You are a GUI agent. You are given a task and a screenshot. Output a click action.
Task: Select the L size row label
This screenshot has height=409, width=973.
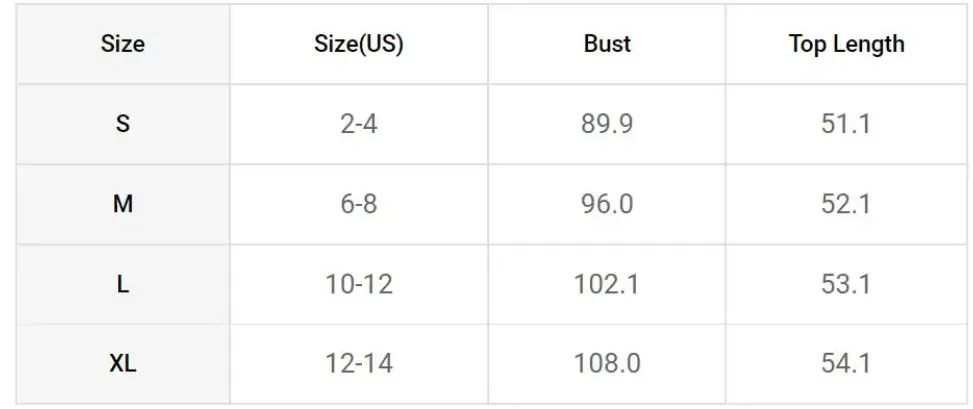pyautogui.click(x=123, y=284)
